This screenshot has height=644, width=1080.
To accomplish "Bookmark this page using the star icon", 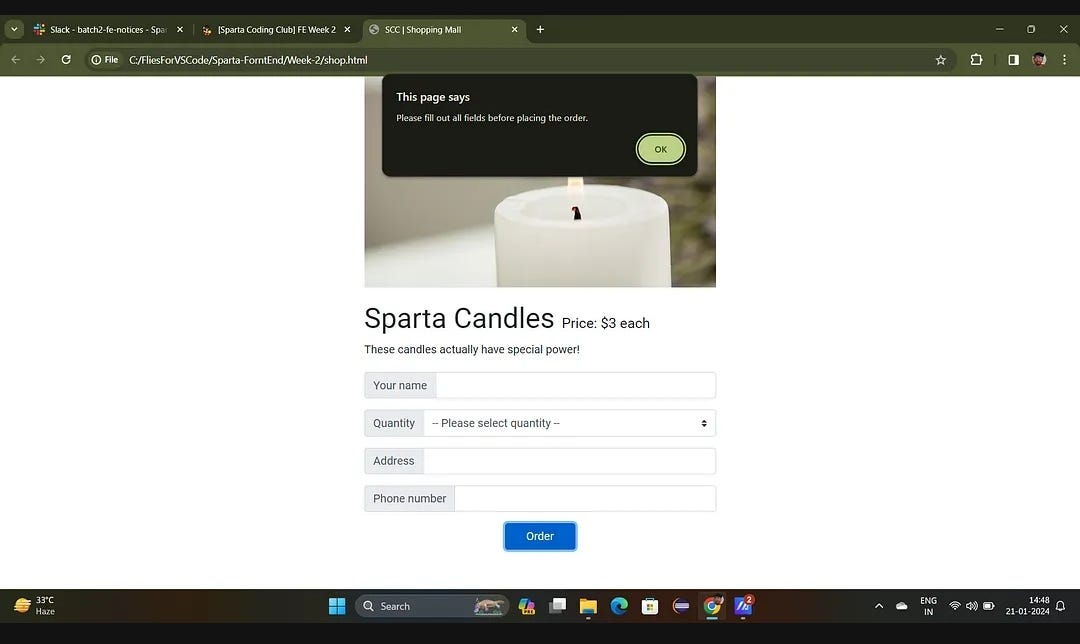I will [940, 60].
